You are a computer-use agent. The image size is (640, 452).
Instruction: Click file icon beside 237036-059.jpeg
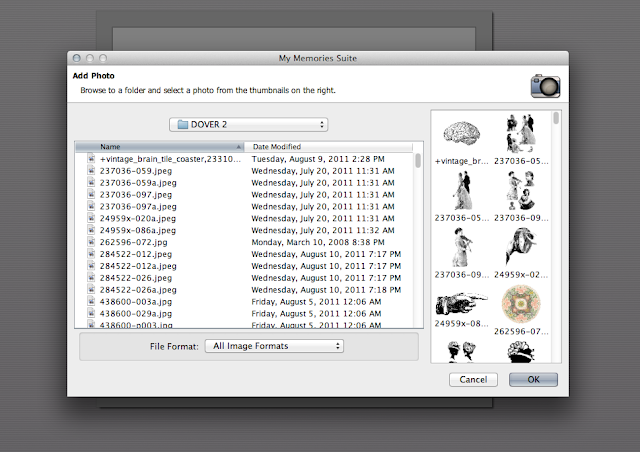(91, 170)
